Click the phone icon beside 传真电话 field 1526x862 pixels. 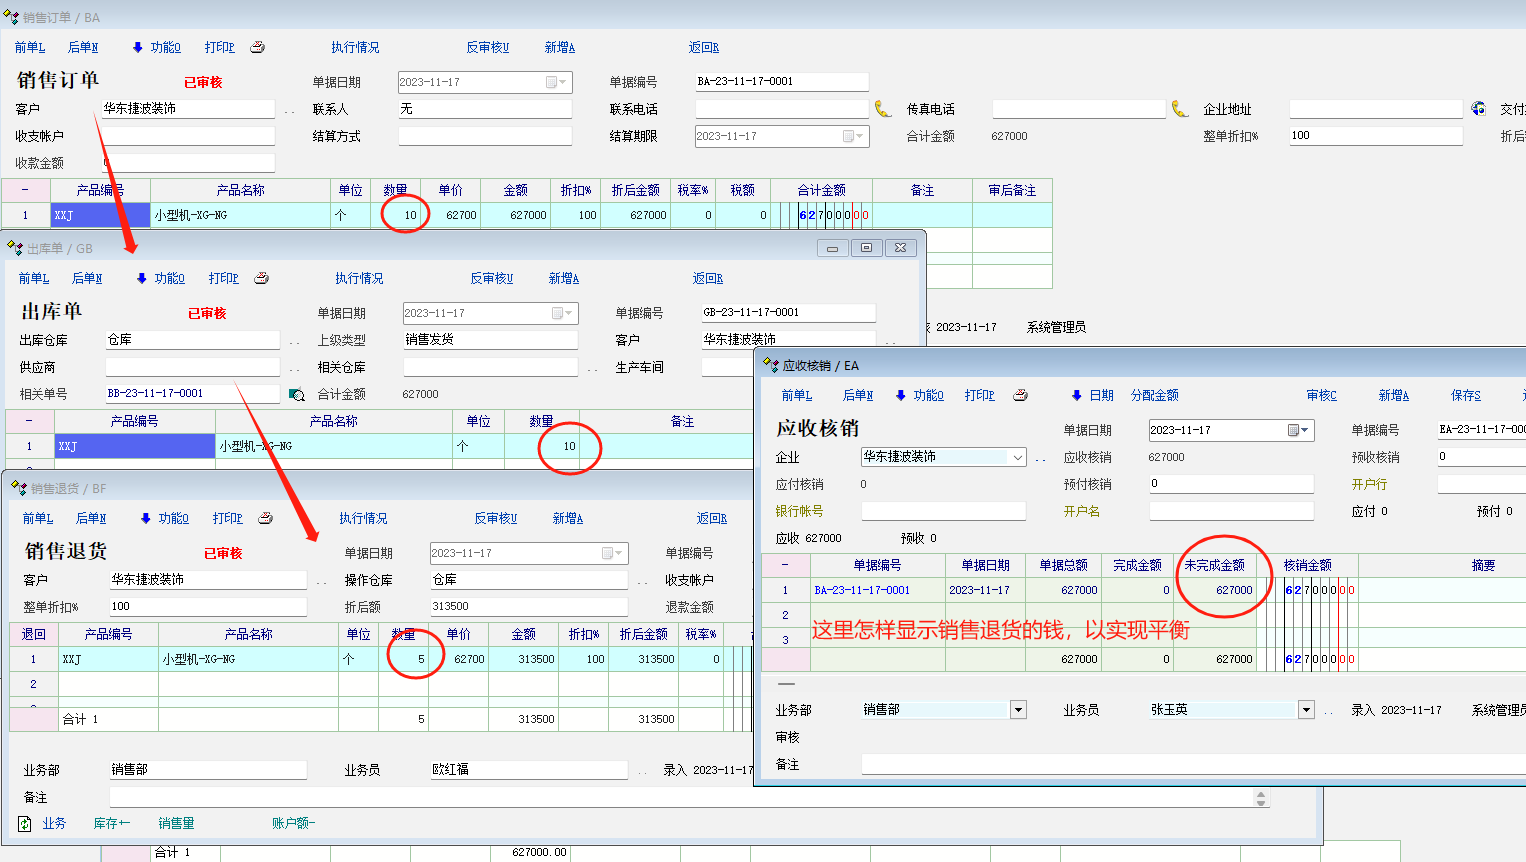click(1179, 109)
